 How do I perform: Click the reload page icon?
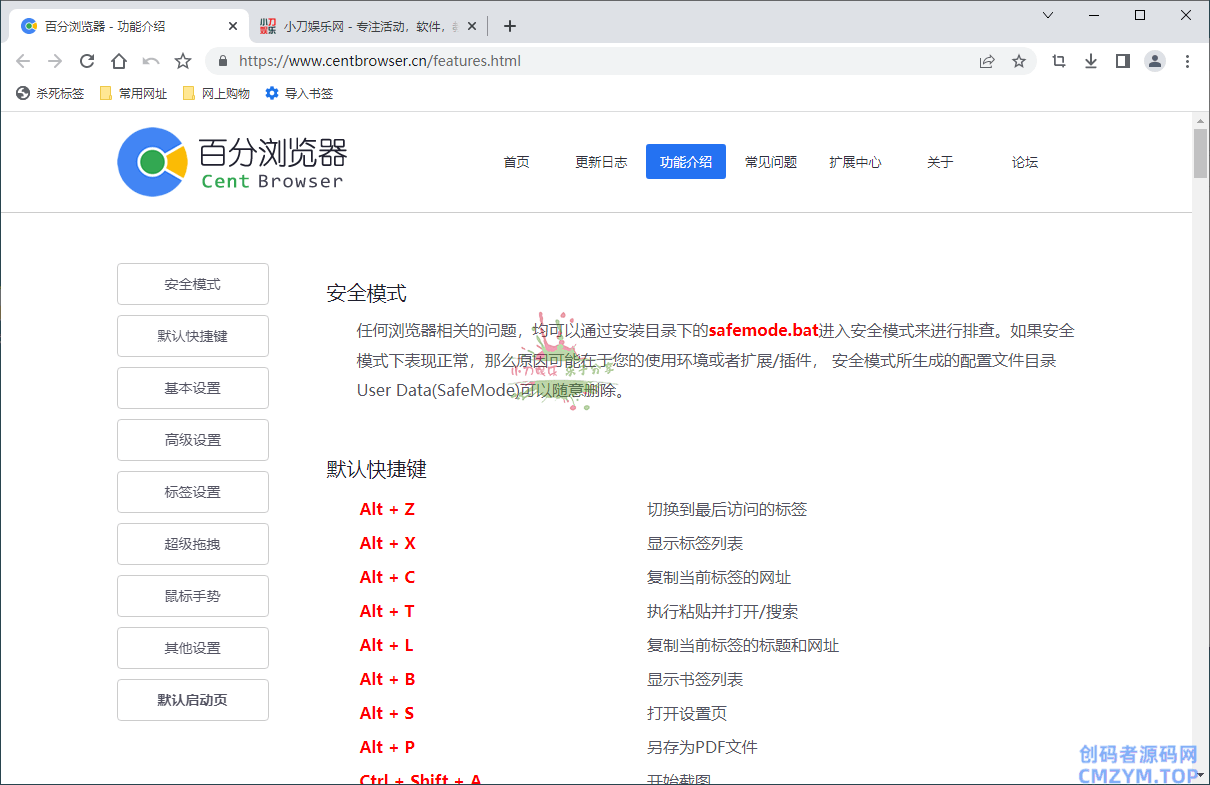pos(87,61)
